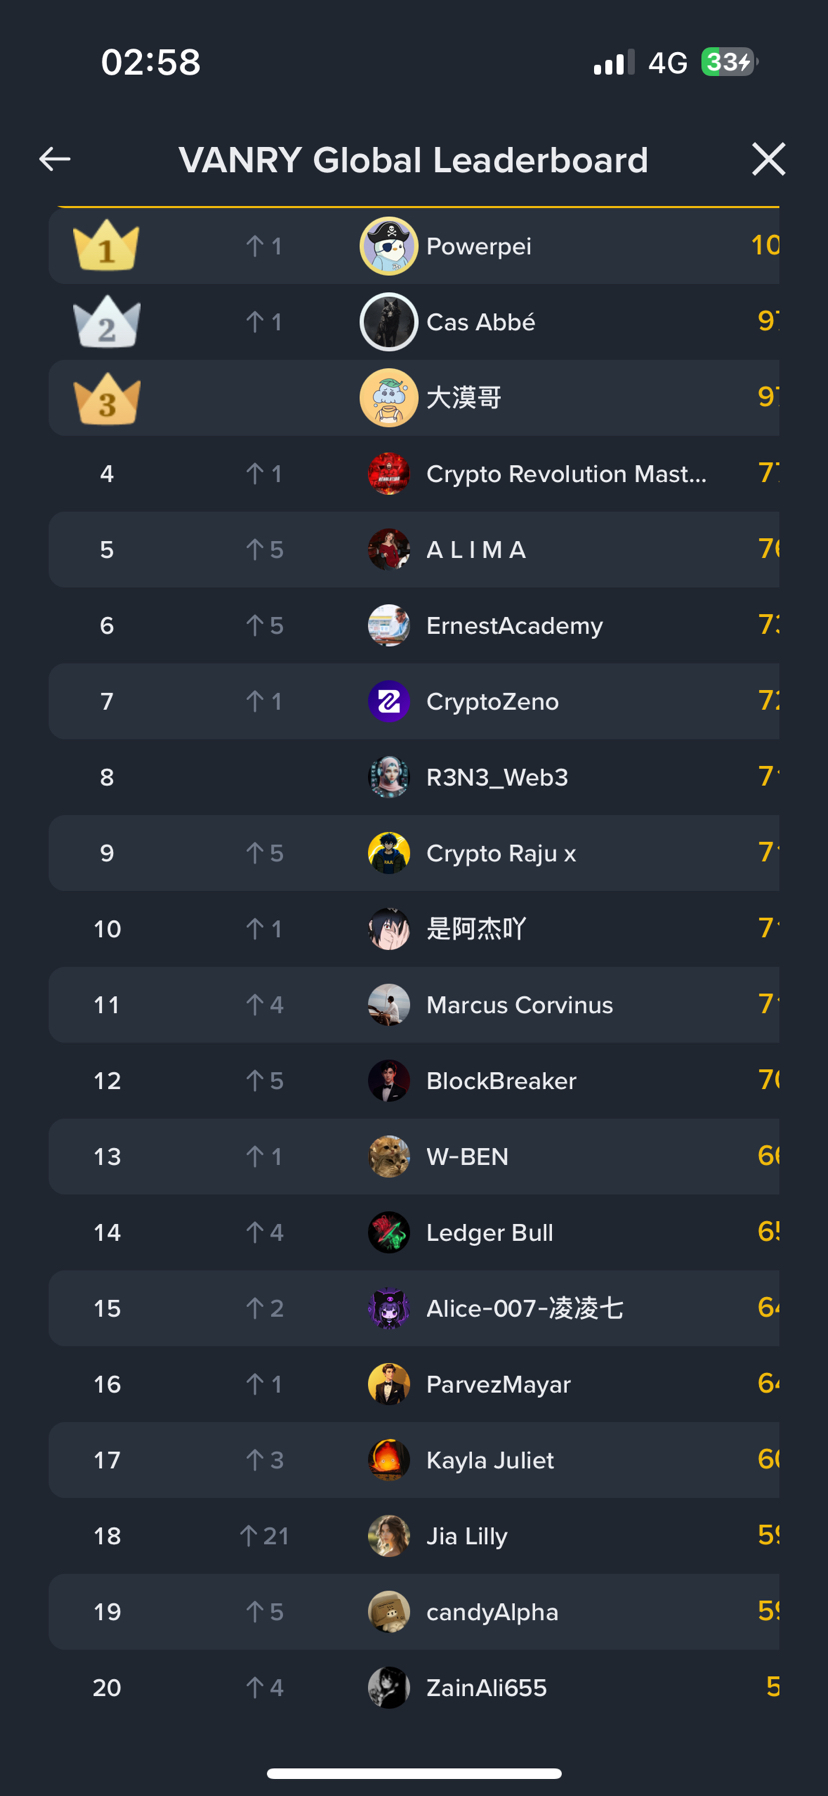The image size is (828, 1796).
Task: Tap the gold rank 1 crown
Action: click(x=106, y=246)
